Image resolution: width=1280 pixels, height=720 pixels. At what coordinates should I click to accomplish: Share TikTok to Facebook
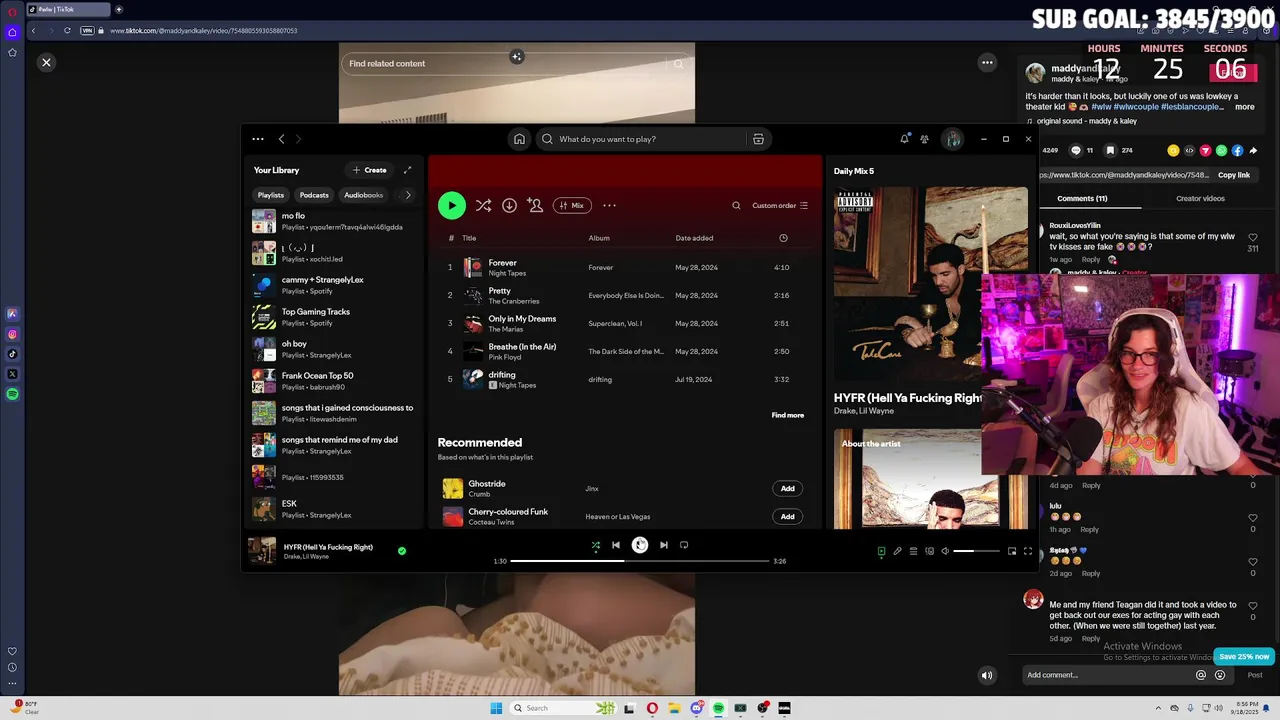1237,150
